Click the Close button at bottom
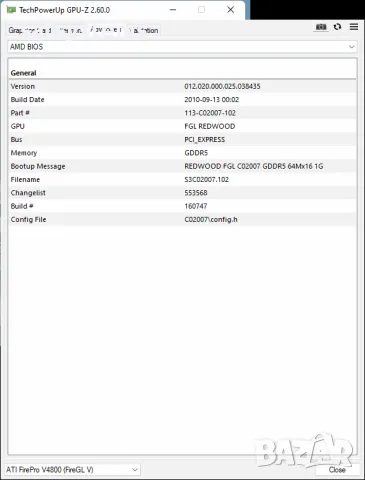The height and width of the screenshot is (480, 365). point(337,470)
